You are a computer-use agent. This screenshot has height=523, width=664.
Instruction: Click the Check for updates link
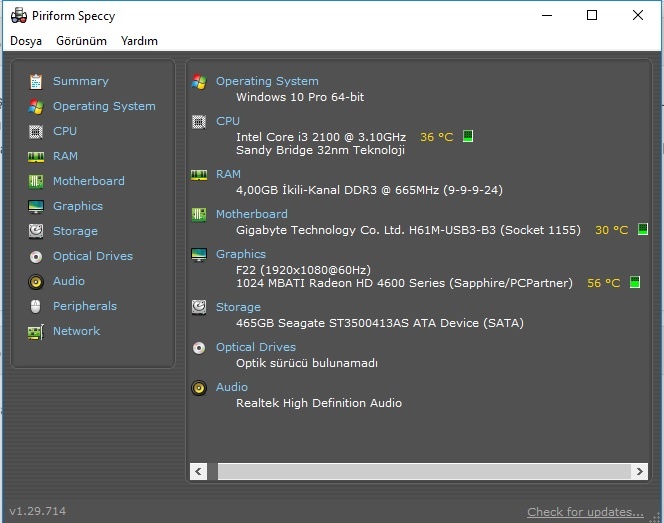pos(585,512)
